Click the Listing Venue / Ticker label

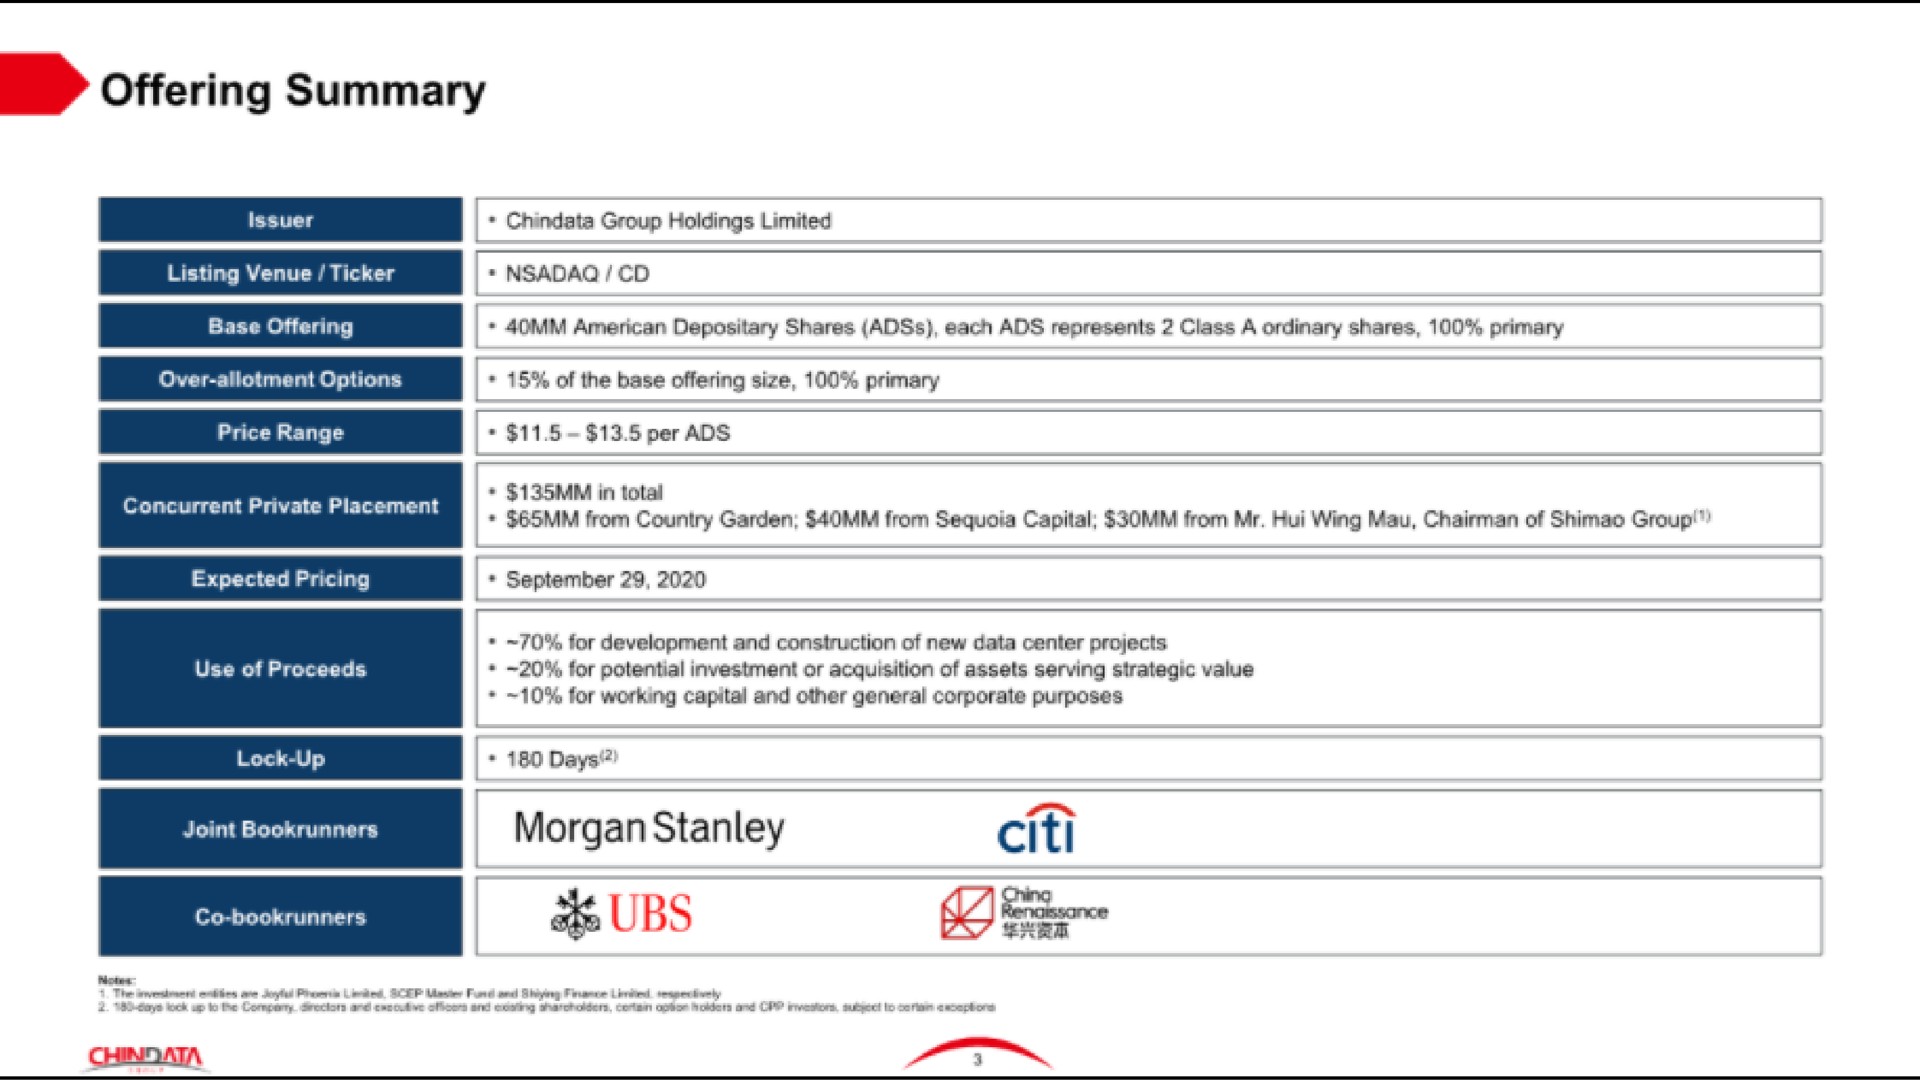click(280, 273)
